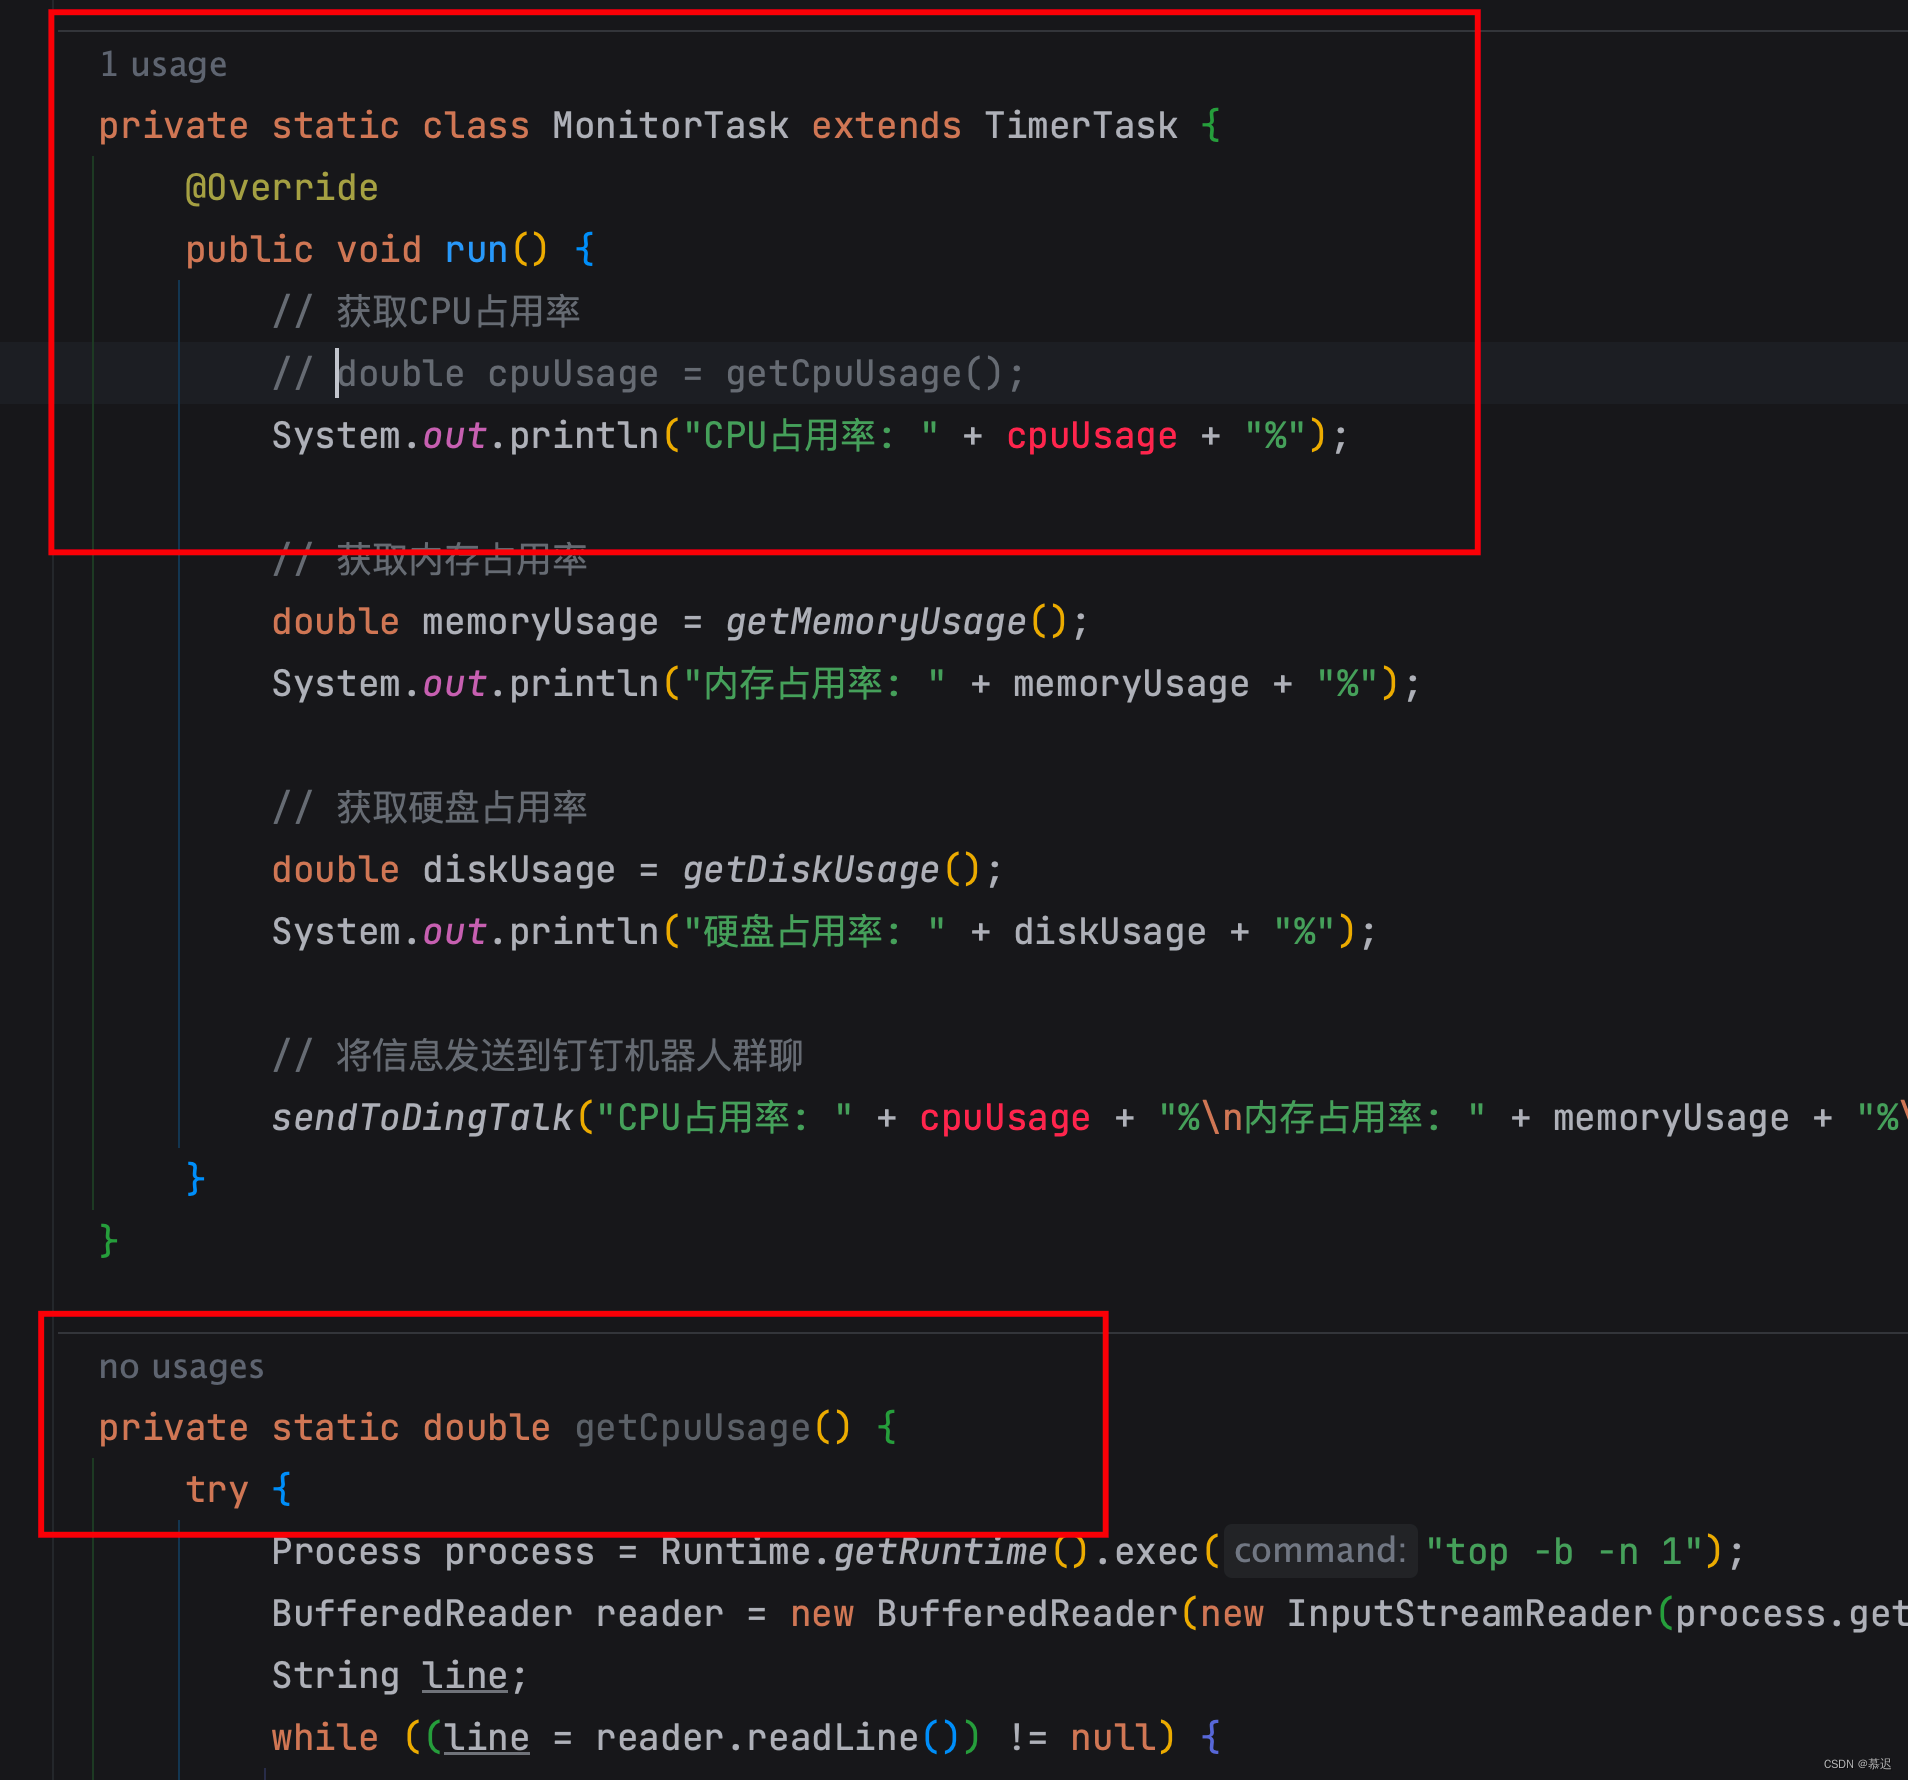Click the MonitorTask class name
The width and height of the screenshot is (1908, 1780).
670,126
